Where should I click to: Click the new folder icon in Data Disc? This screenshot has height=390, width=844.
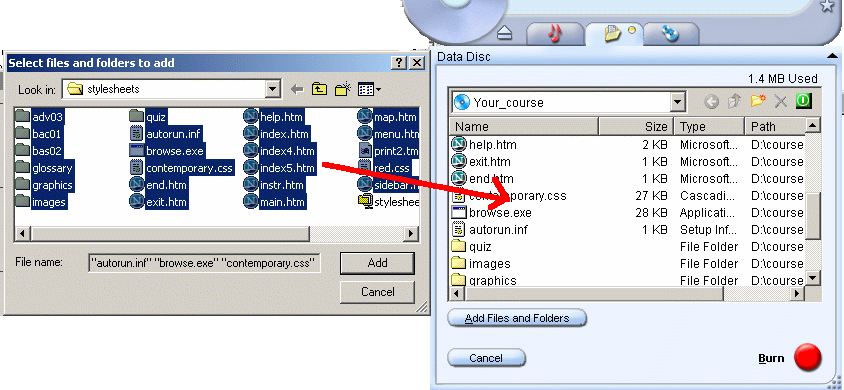click(x=758, y=101)
